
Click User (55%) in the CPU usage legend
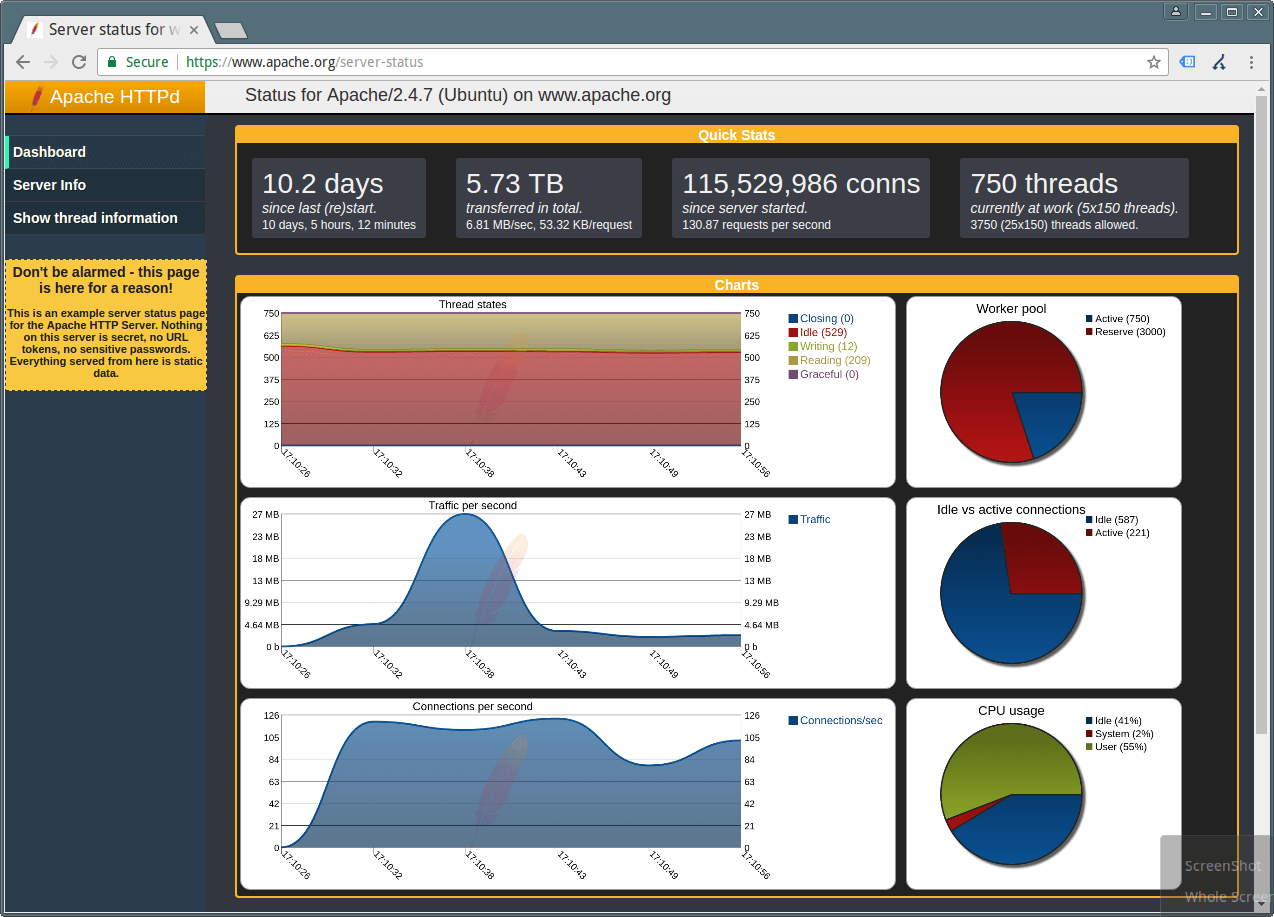(x=1117, y=747)
